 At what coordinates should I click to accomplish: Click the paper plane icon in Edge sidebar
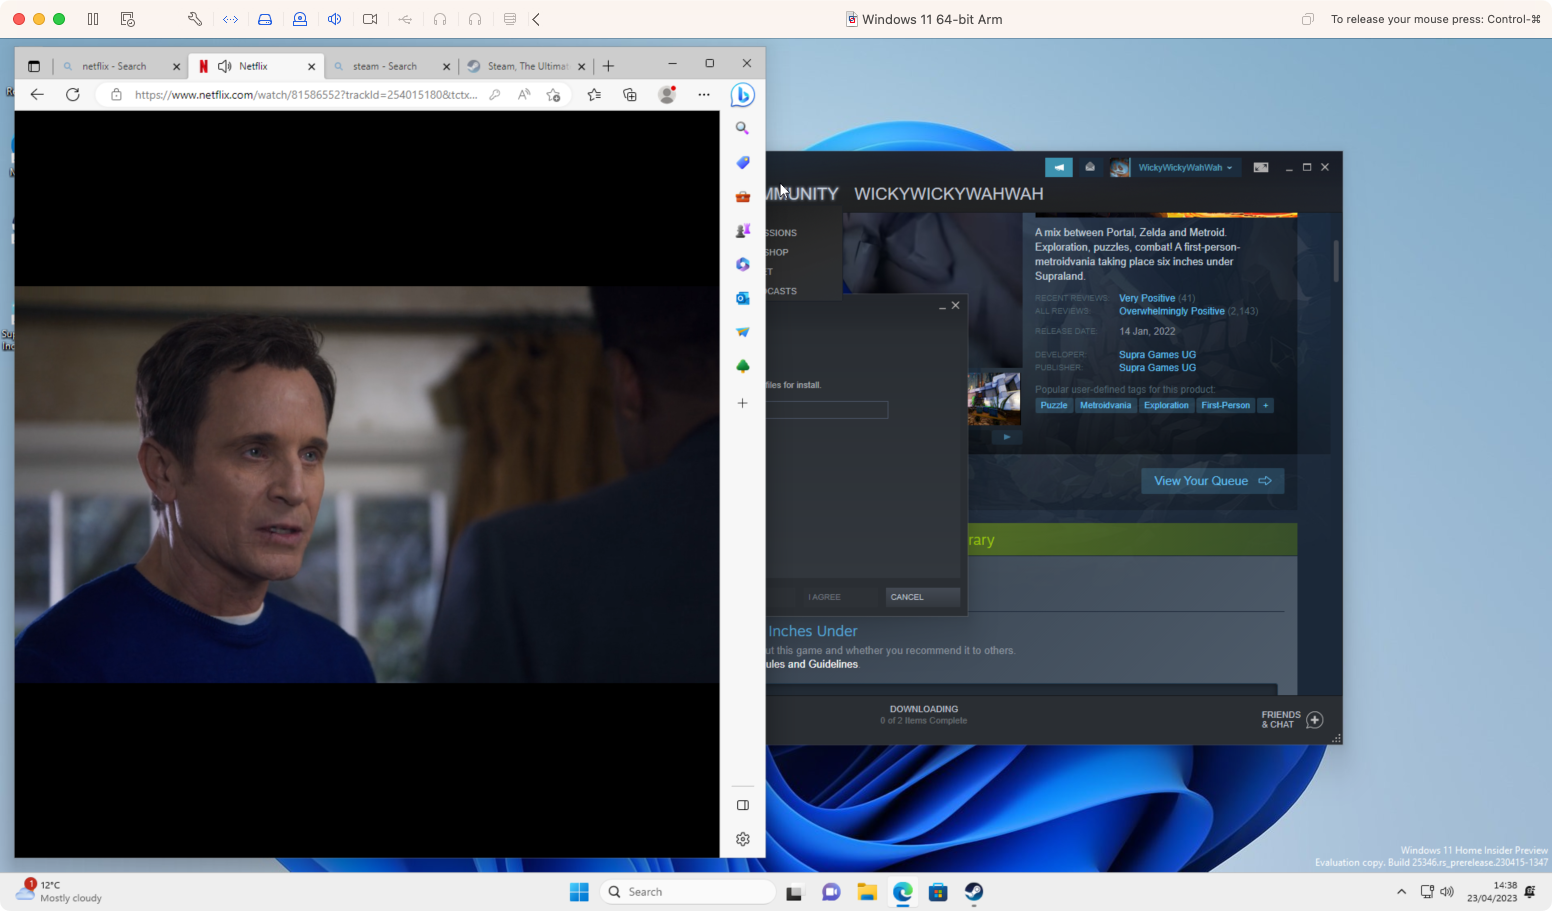[x=742, y=332]
